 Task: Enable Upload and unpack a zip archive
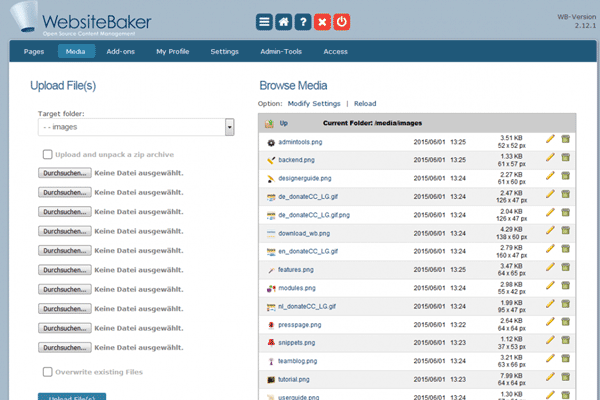pyautogui.click(x=47, y=154)
